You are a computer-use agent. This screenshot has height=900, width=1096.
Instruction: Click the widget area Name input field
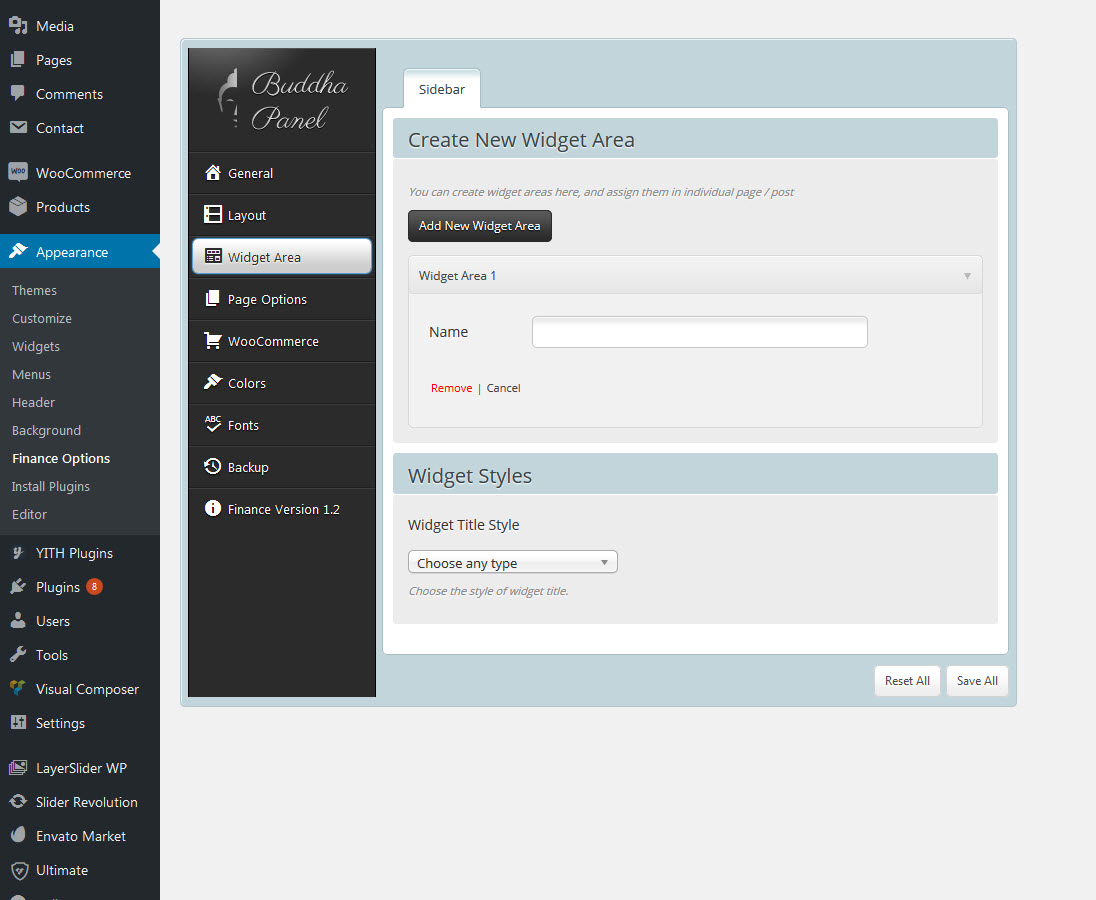pyautogui.click(x=699, y=332)
